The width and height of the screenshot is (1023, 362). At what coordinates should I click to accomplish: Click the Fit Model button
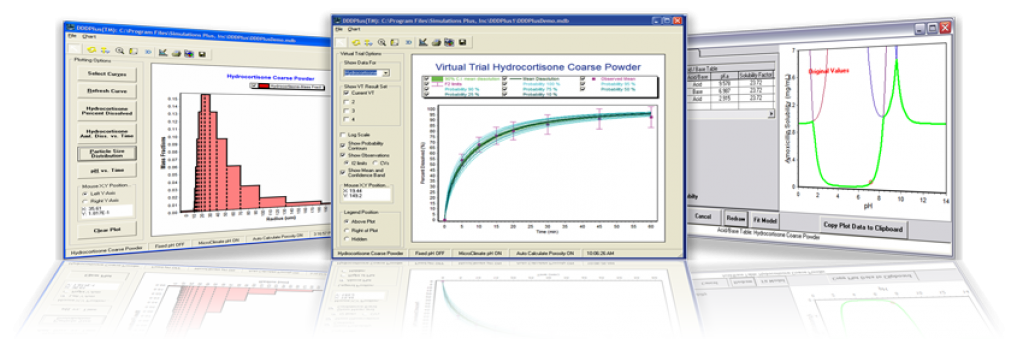765,220
